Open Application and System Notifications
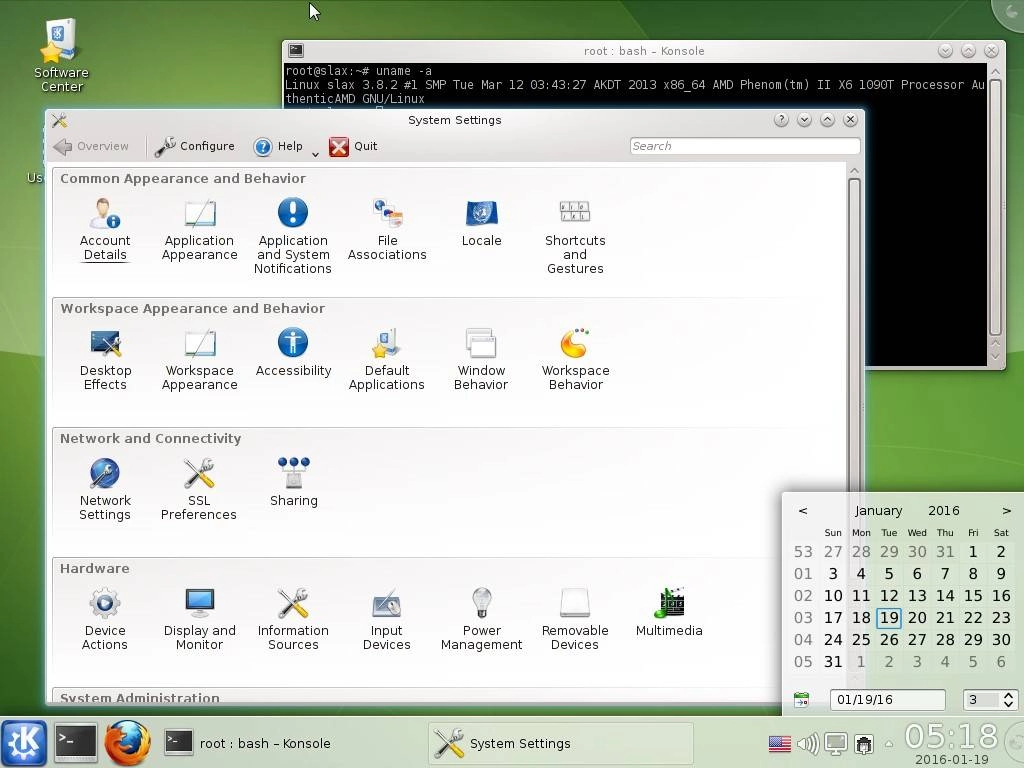 tap(293, 235)
